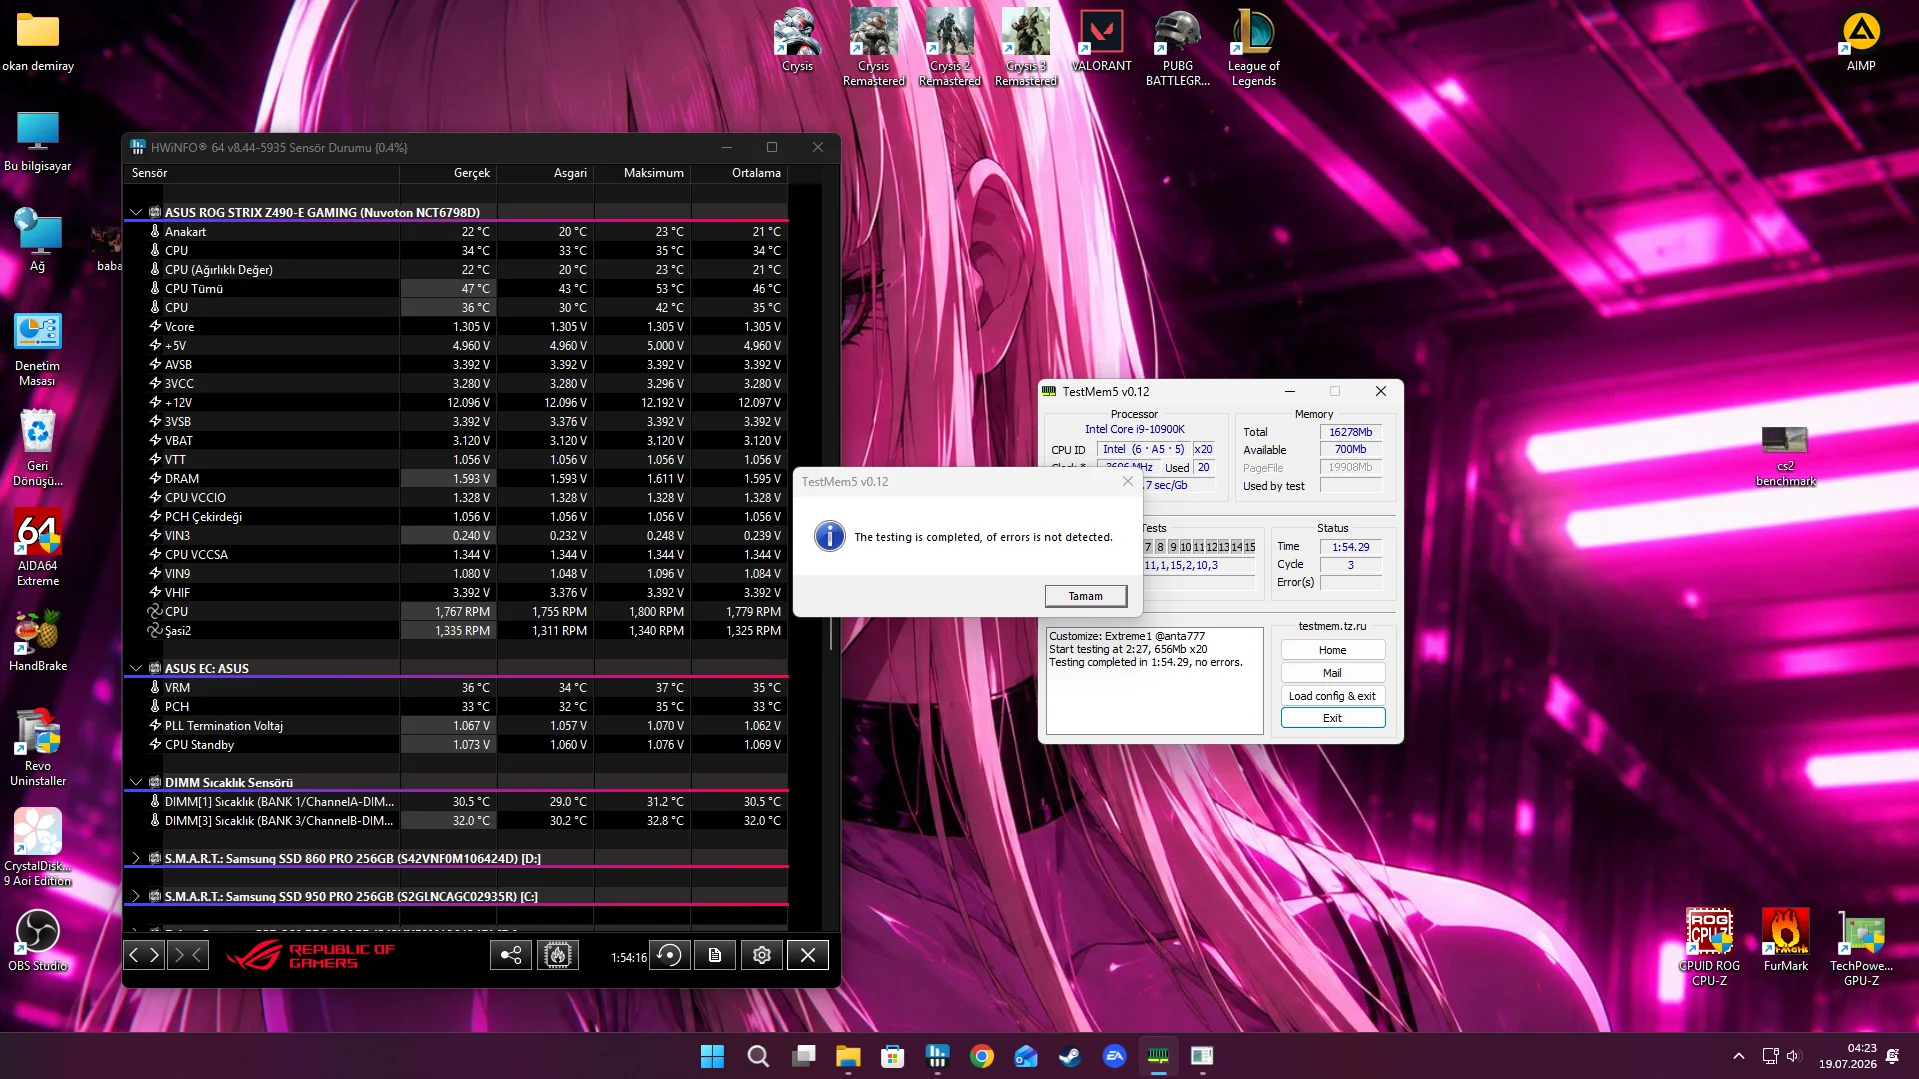Image resolution: width=1919 pixels, height=1079 pixels.
Task: Reset HWiNFO sensor clock timer icon
Action: coord(670,956)
